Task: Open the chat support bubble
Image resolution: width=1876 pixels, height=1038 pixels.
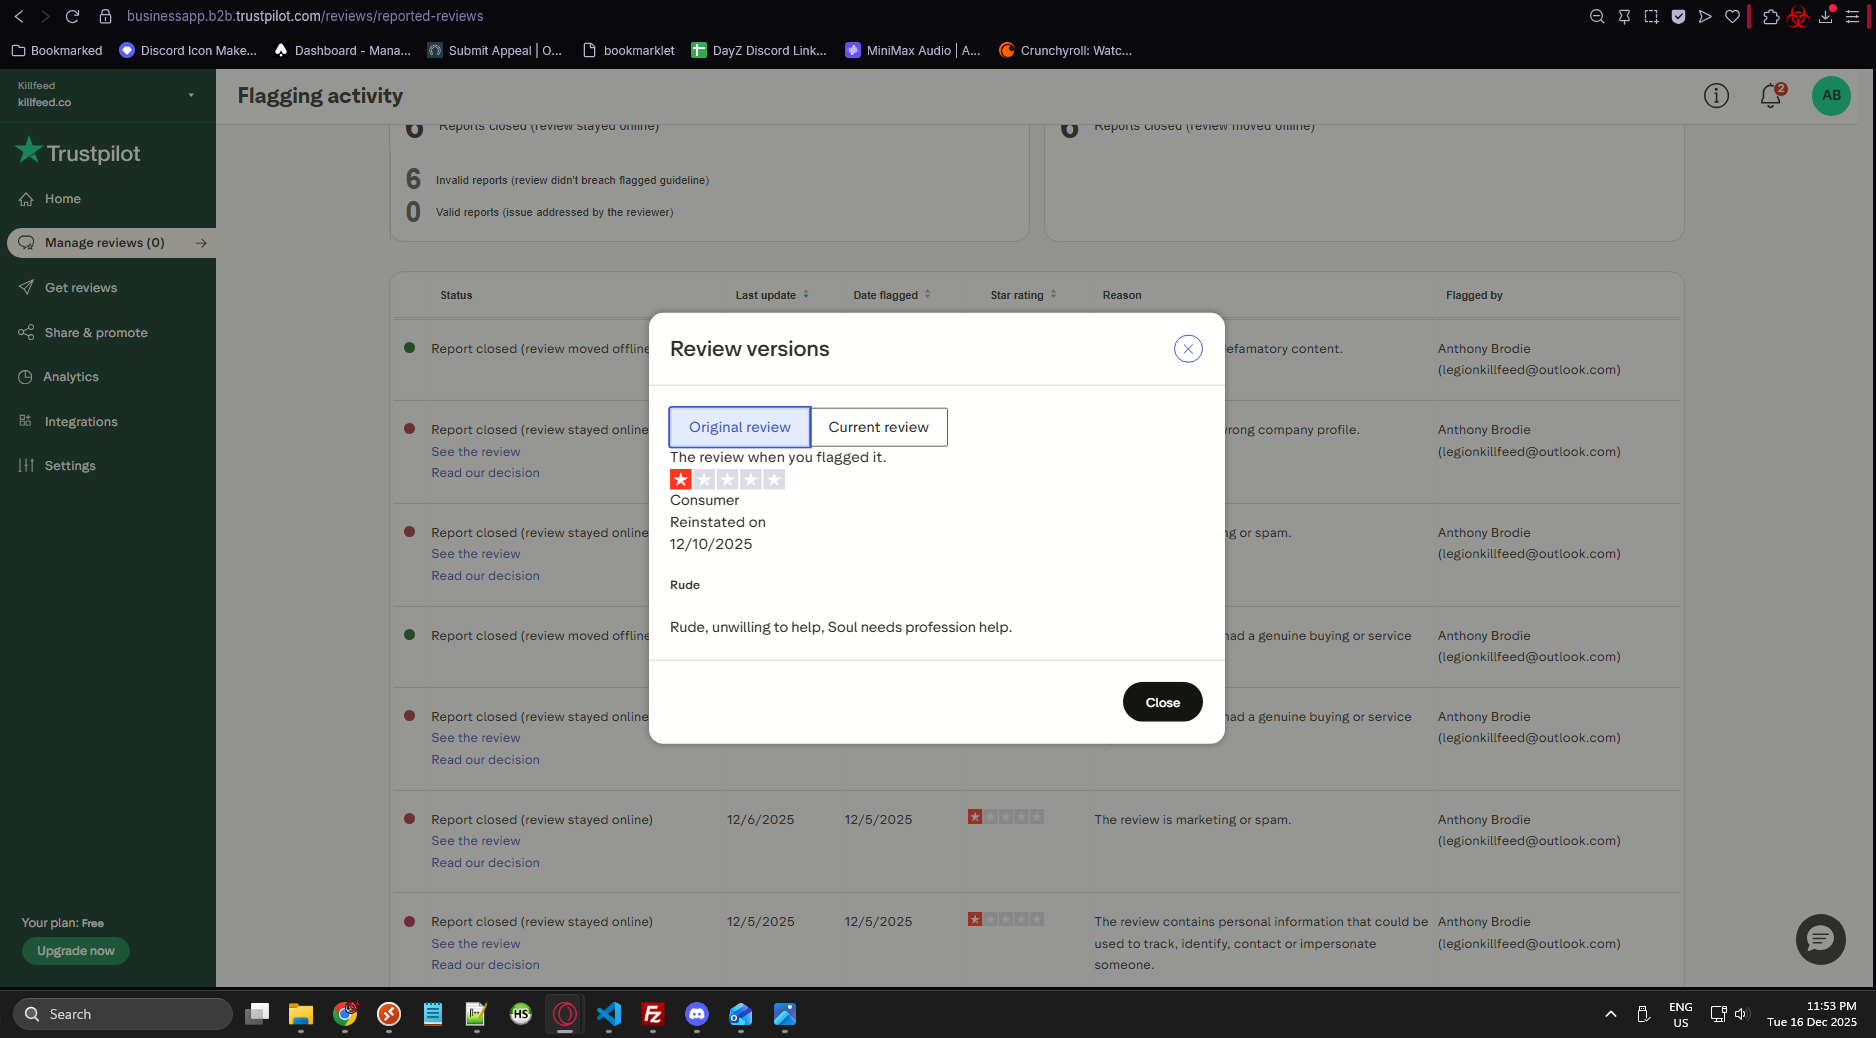Action: pyautogui.click(x=1821, y=939)
